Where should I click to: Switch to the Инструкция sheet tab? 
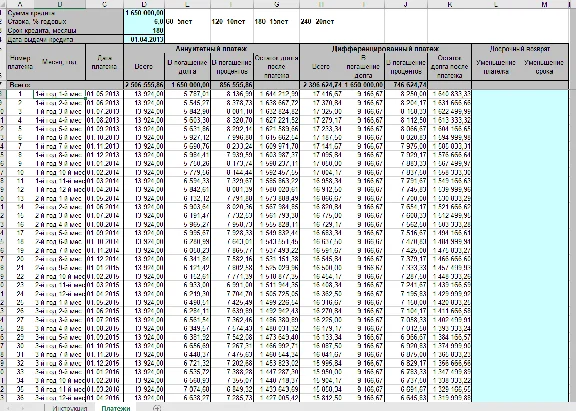point(70,408)
